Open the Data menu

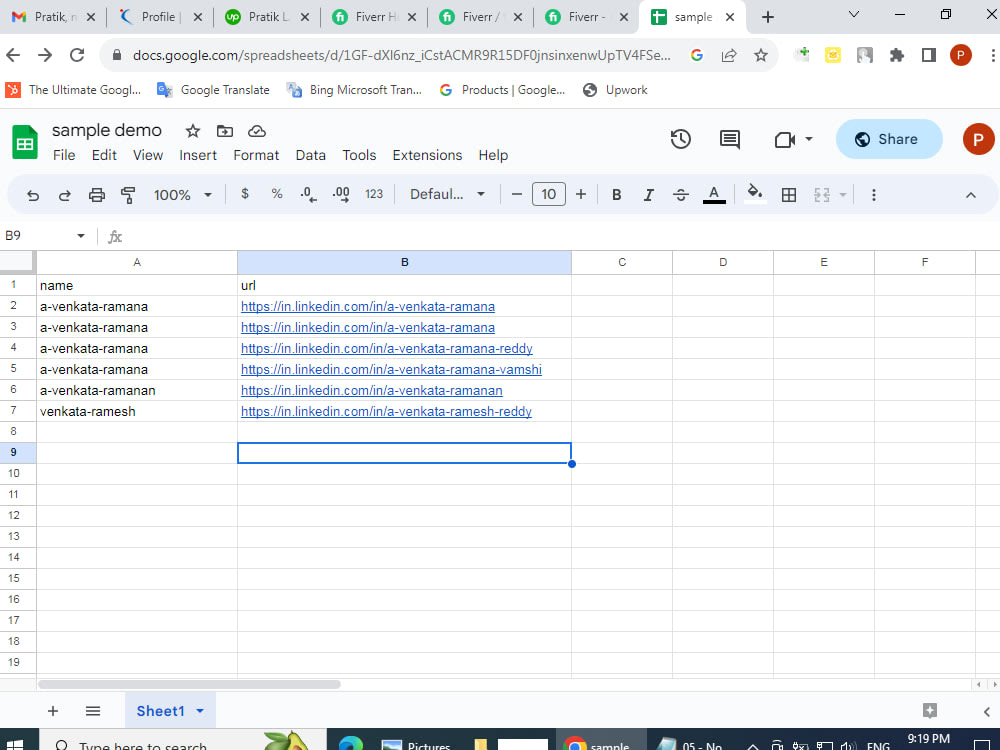[x=311, y=155]
